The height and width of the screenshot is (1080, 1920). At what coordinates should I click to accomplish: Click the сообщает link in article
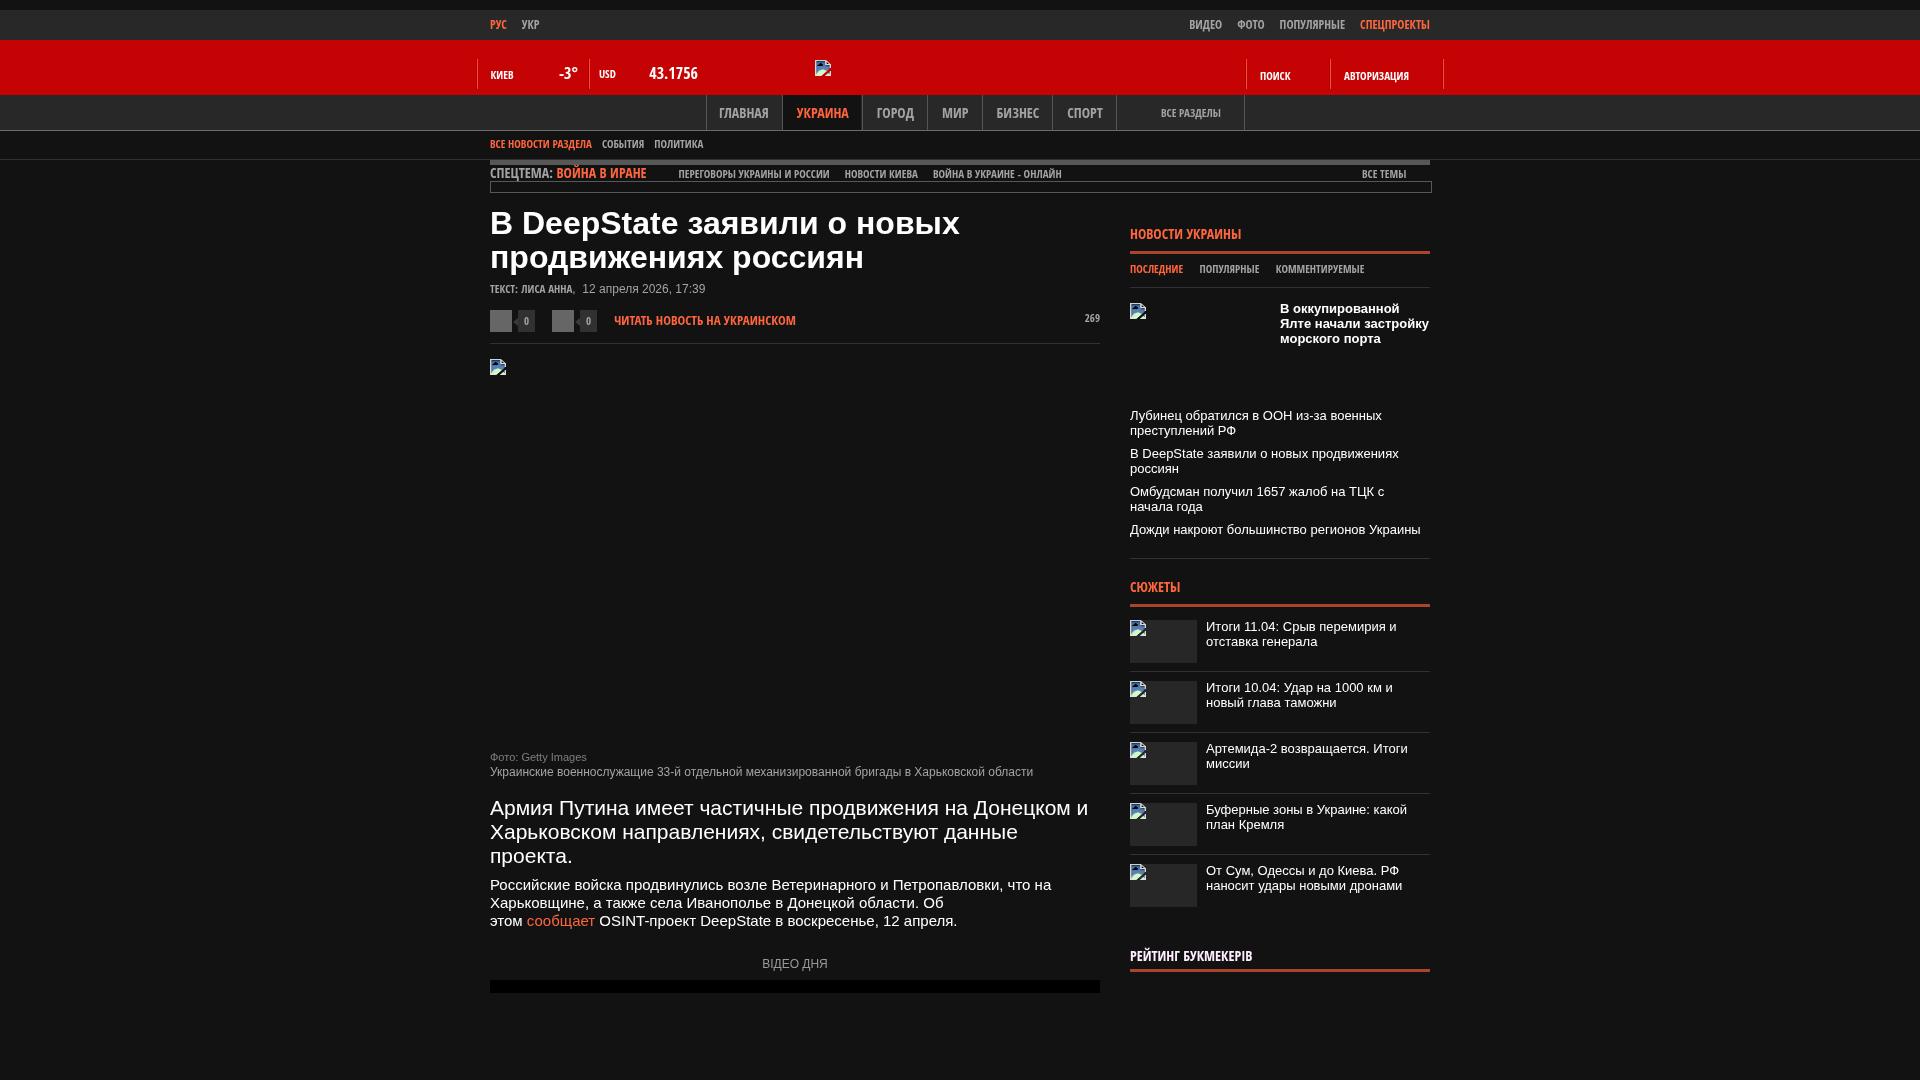pyautogui.click(x=560, y=921)
